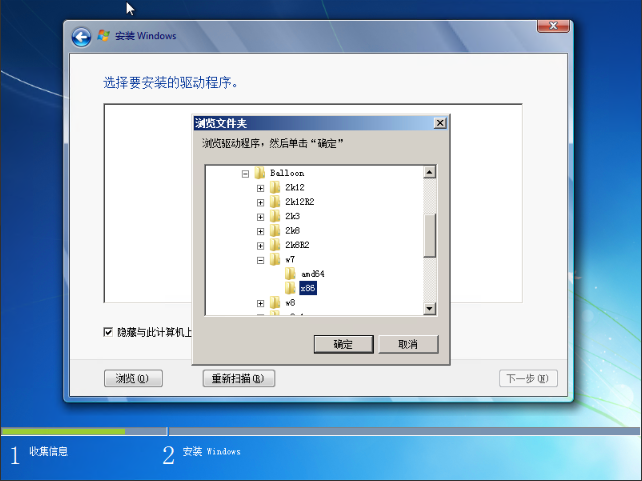Click the folder tree scroll down arrow
This screenshot has height=481, width=642.
[x=429, y=308]
